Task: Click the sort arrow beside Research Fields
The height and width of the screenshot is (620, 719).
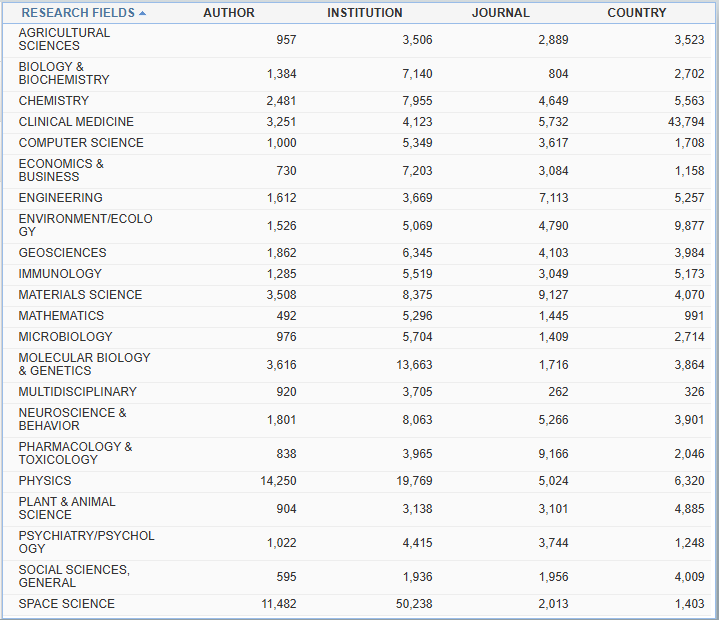Action: (143, 13)
